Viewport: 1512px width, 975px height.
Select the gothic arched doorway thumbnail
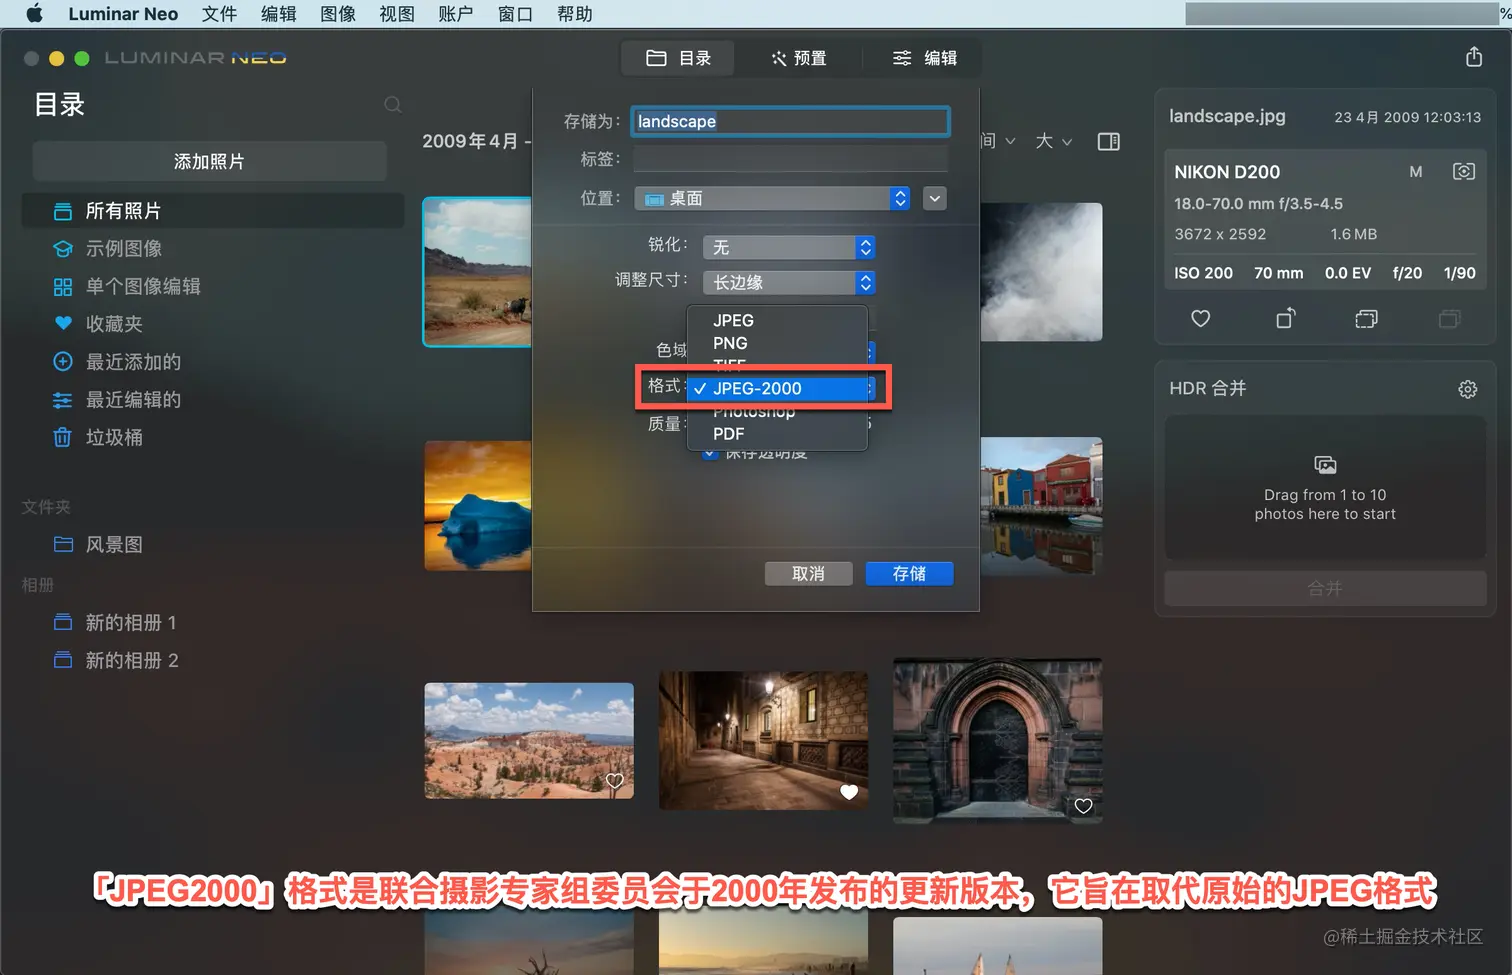(x=998, y=741)
